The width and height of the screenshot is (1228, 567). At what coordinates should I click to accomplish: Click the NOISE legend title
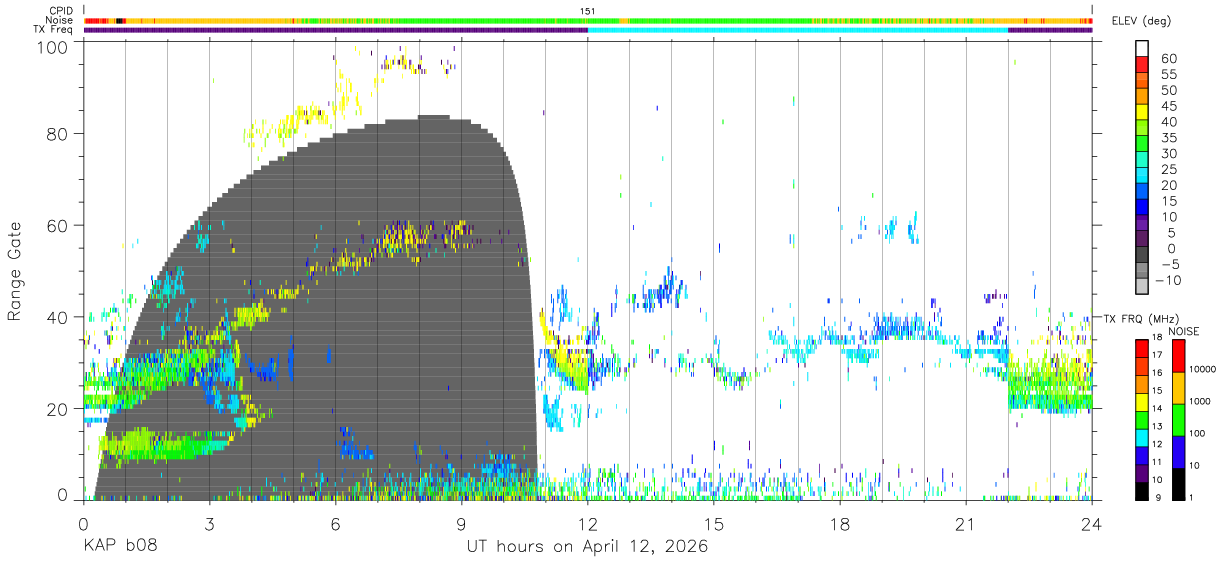[1184, 331]
